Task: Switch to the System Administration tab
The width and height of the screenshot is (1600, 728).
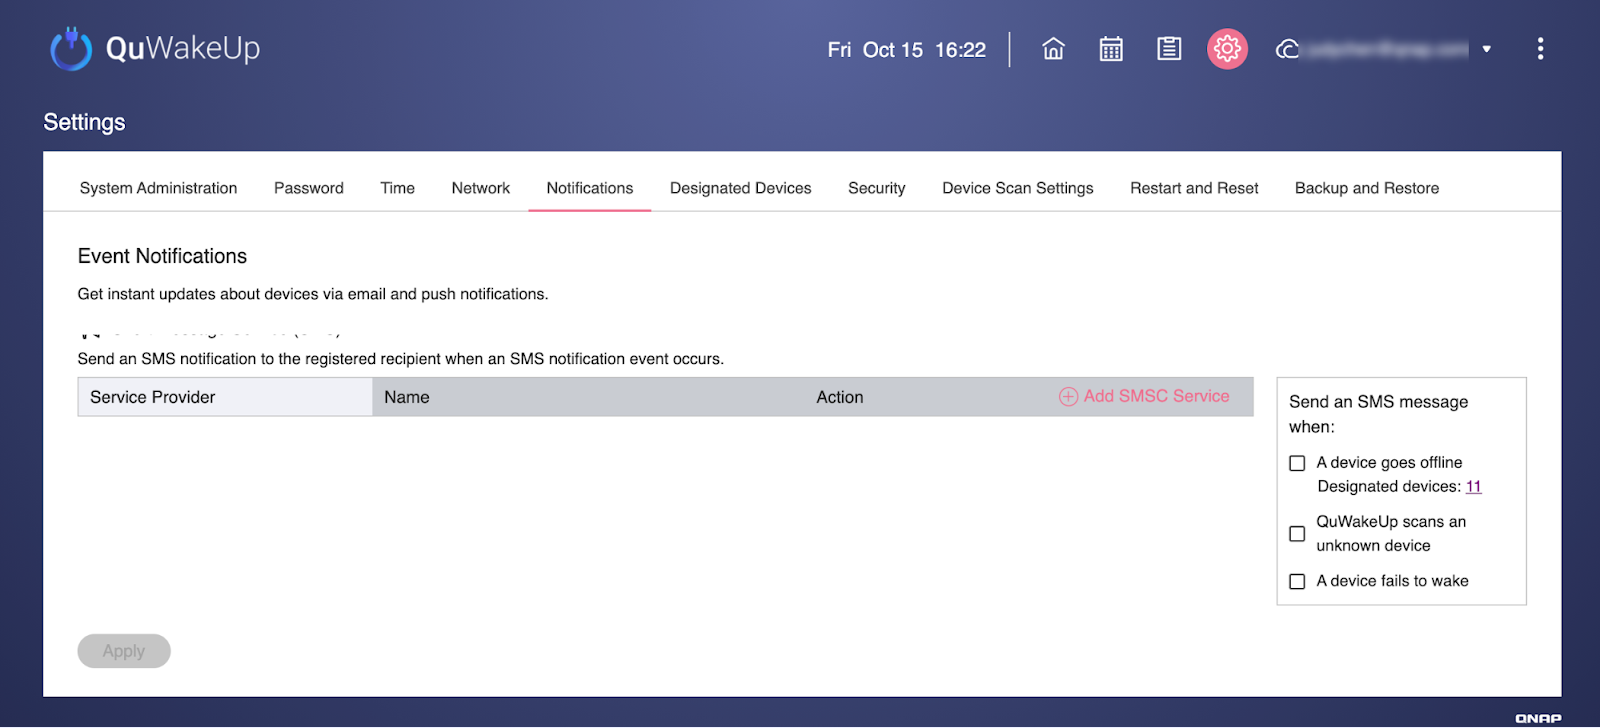Action: pos(158,188)
